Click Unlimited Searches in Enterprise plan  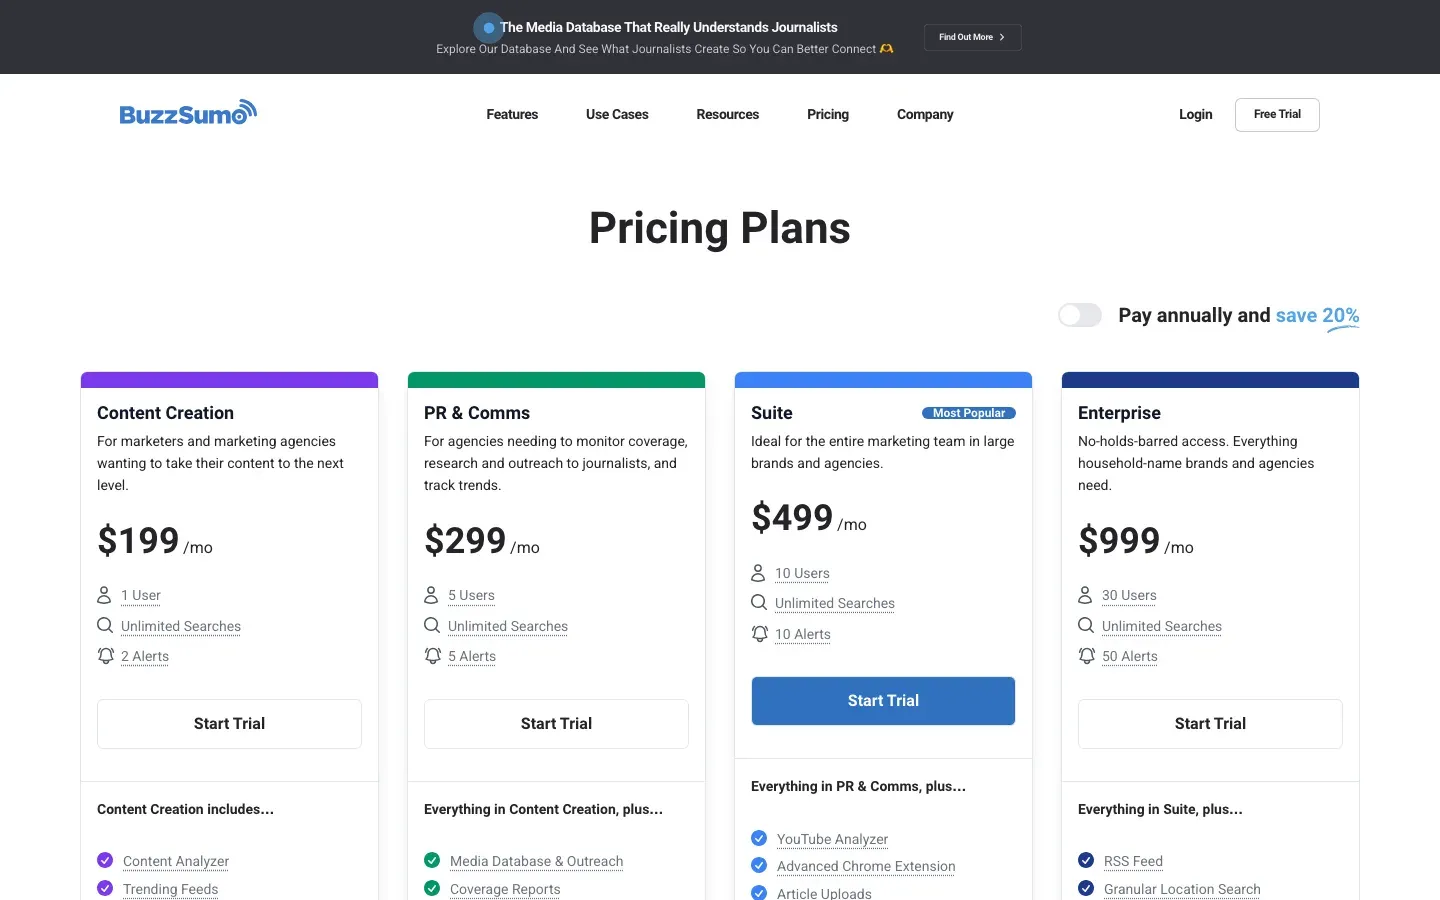pos(1162,626)
